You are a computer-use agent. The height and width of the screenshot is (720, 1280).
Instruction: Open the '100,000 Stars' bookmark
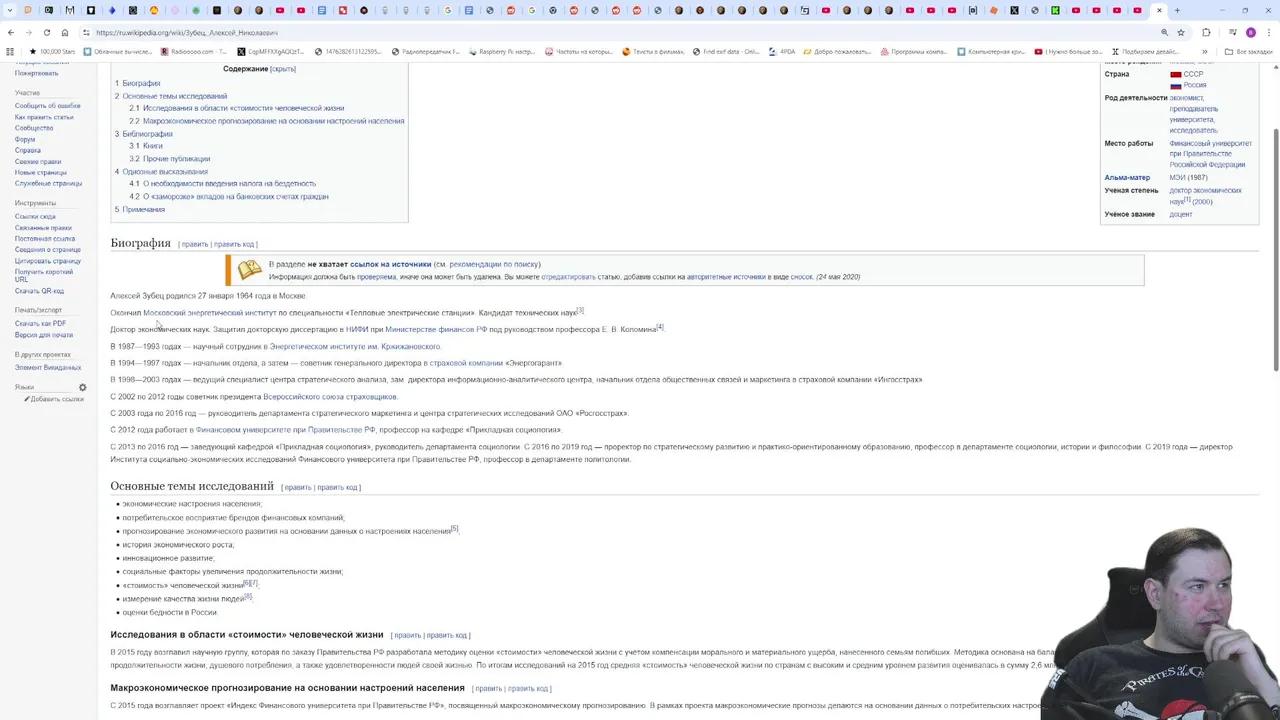[52, 51]
